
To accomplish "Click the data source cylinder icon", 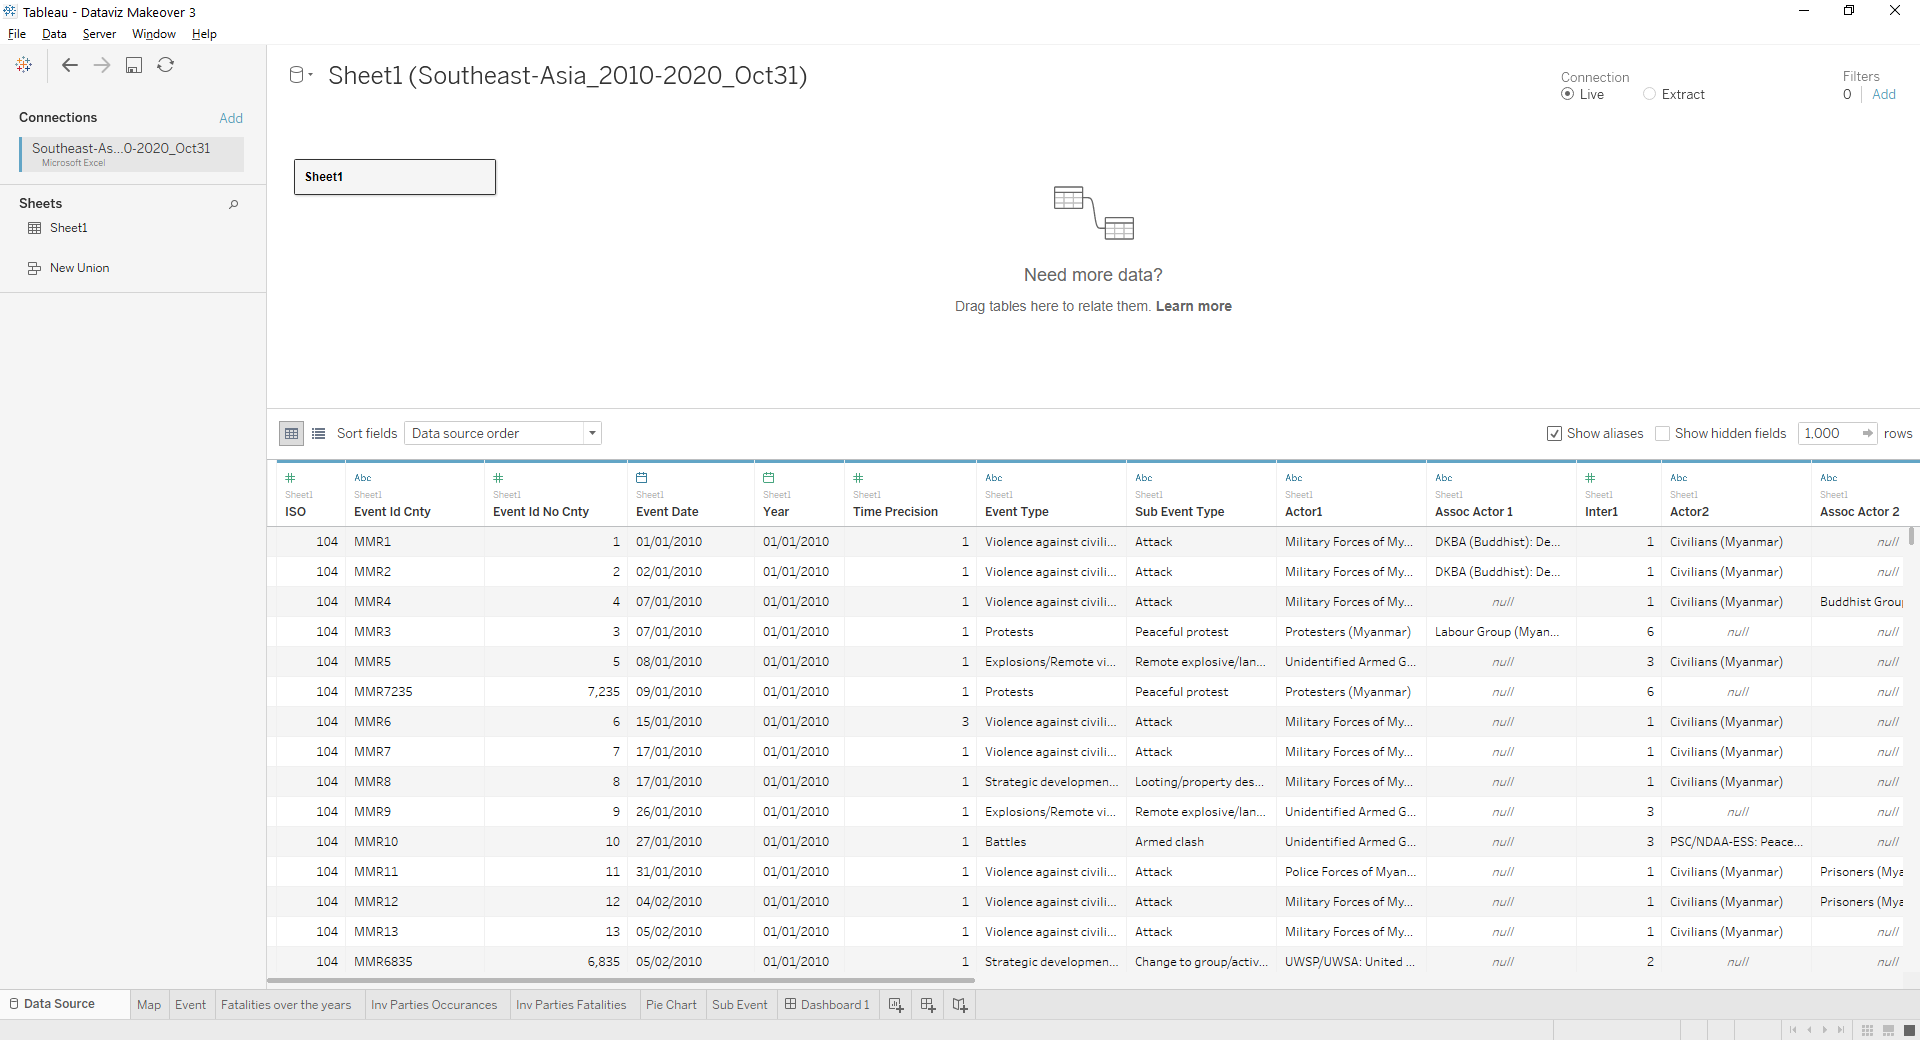I will click(297, 74).
